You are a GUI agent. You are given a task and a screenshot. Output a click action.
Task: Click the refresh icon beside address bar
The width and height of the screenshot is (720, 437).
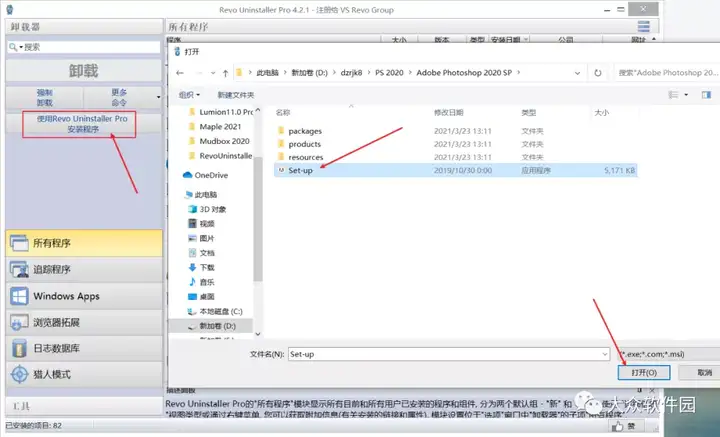point(597,73)
